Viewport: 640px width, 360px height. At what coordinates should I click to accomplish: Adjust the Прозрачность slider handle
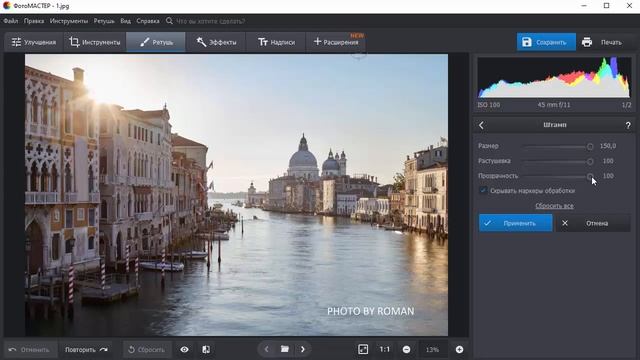(590, 176)
